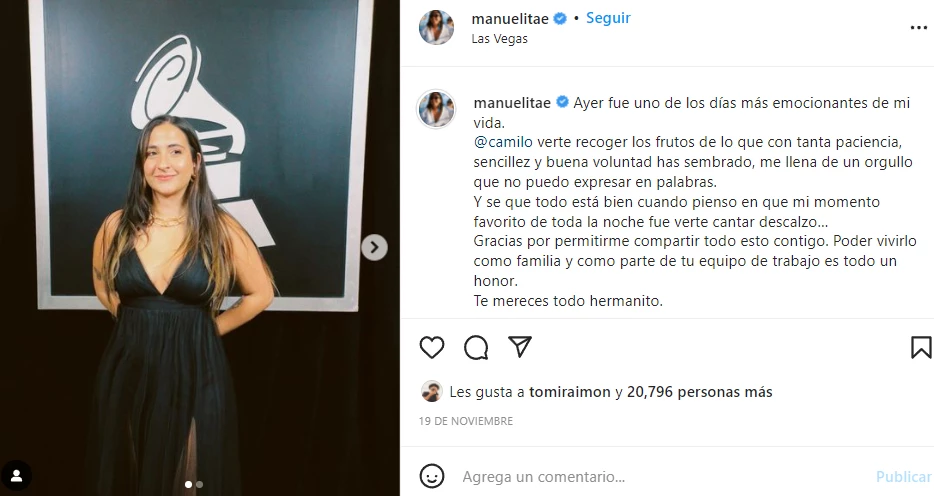Save post with the bookmark icon
Image resolution: width=934 pixels, height=496 pixels.
(x=921, y=347)
